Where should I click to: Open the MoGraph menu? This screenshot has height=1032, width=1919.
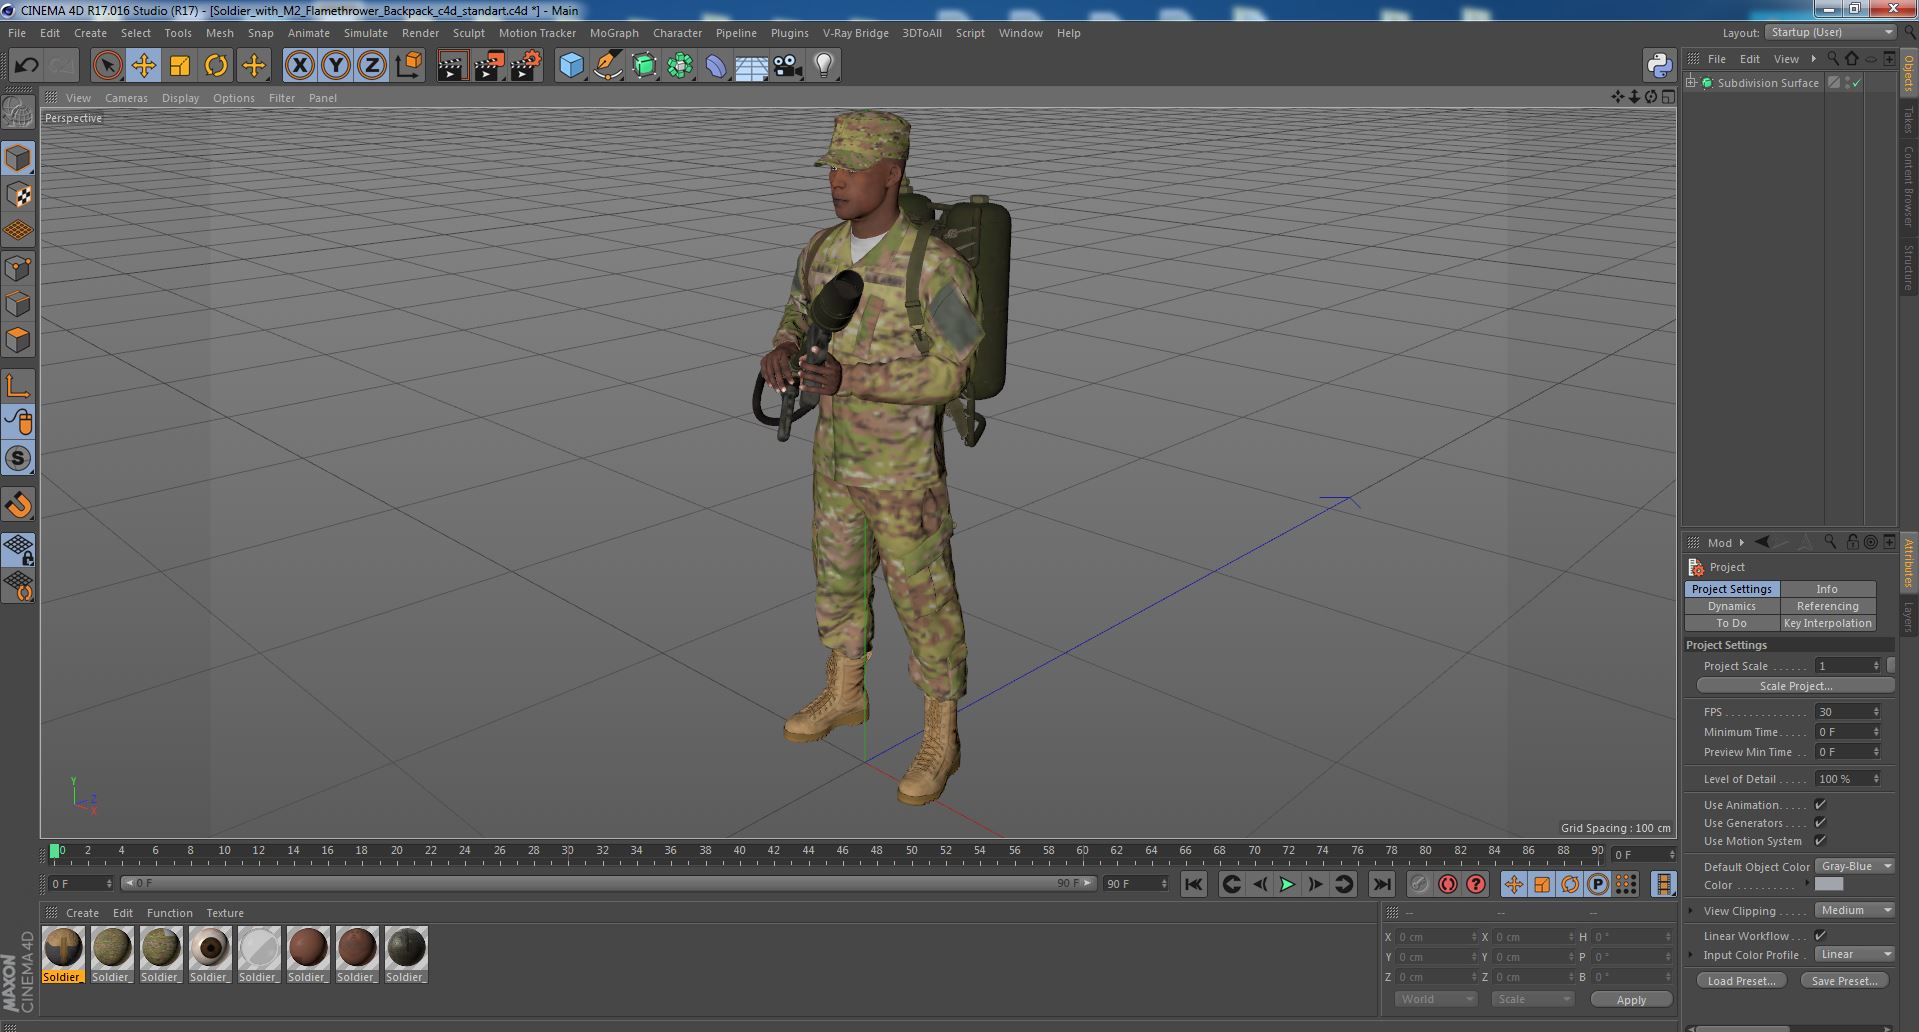point(614,33)
